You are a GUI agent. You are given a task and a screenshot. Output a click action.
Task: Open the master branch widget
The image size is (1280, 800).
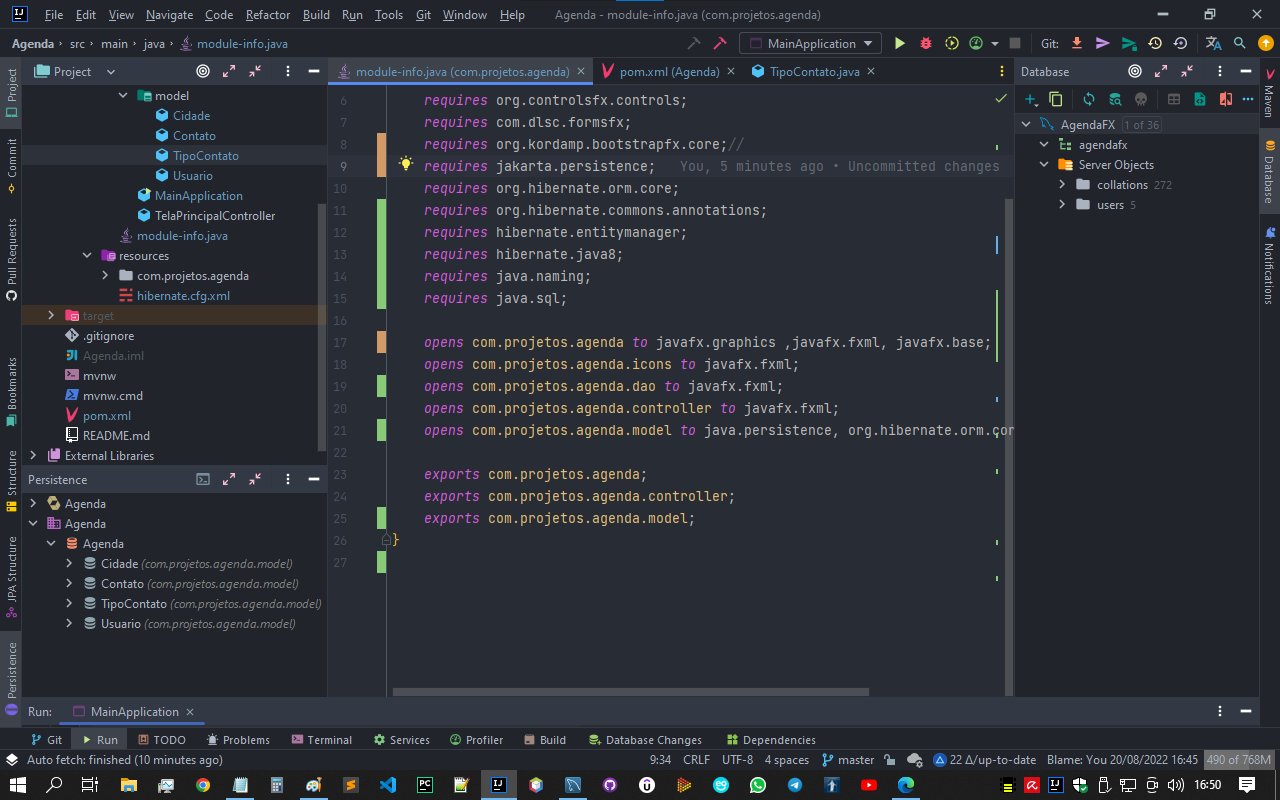(x=848, y=759)
